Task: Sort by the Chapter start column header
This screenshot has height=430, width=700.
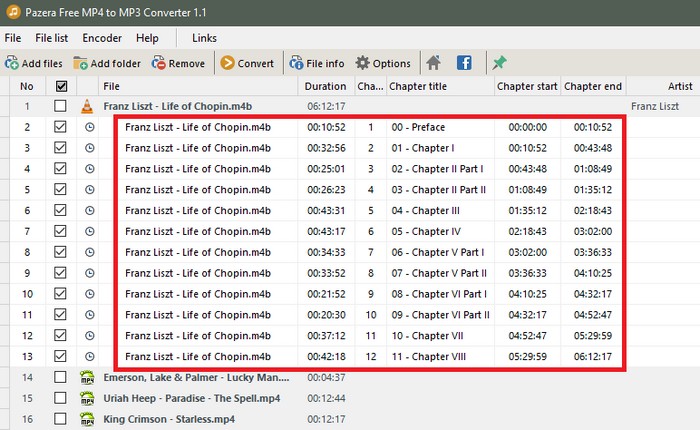Action: (527, 86)
